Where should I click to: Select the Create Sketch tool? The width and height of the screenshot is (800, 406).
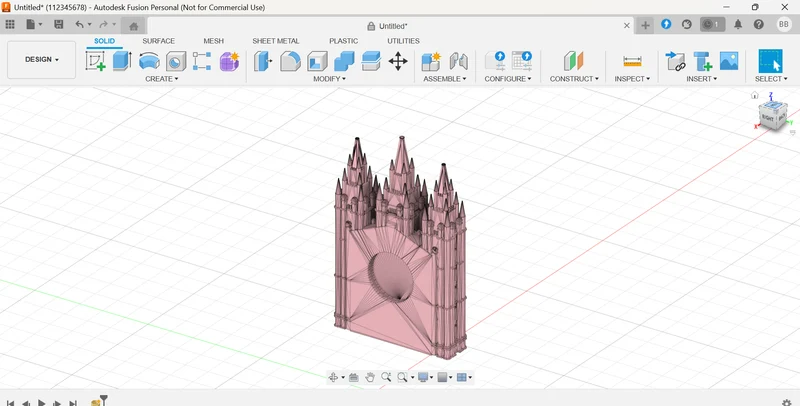95,61
